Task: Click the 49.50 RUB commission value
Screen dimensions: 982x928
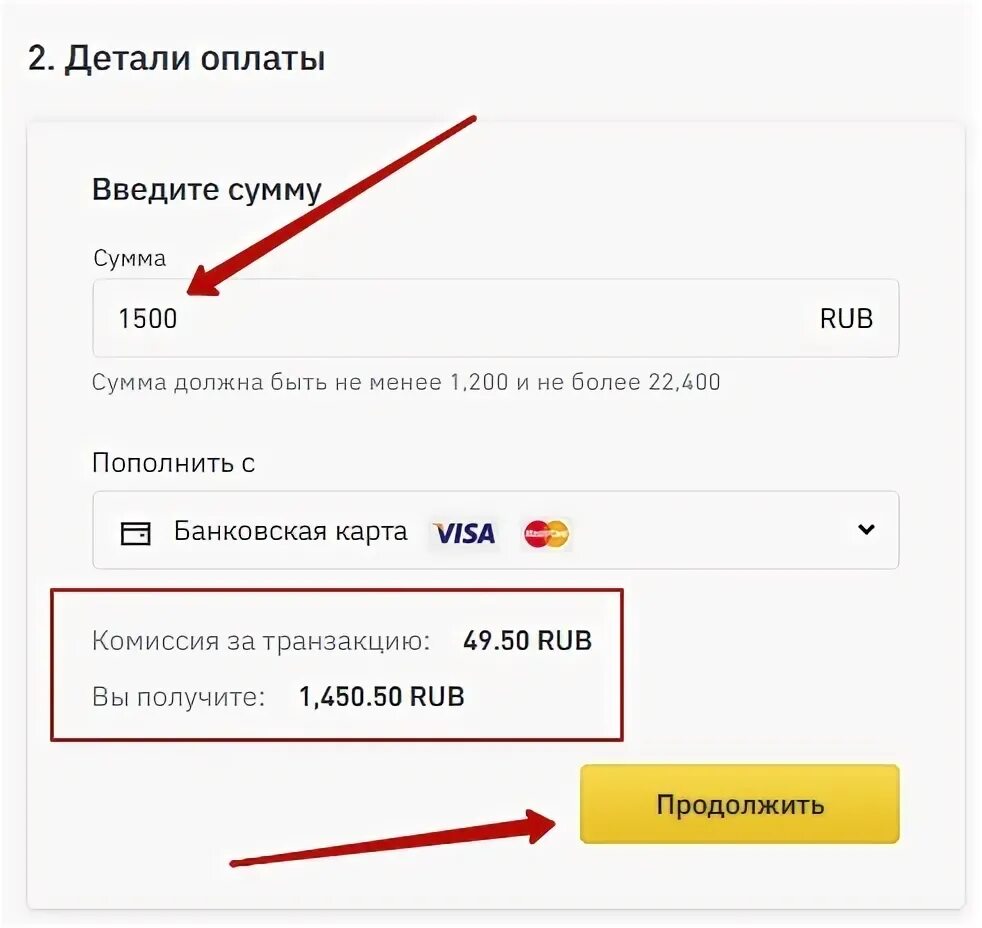Action: pyautogui.click(x=527, y=641)
